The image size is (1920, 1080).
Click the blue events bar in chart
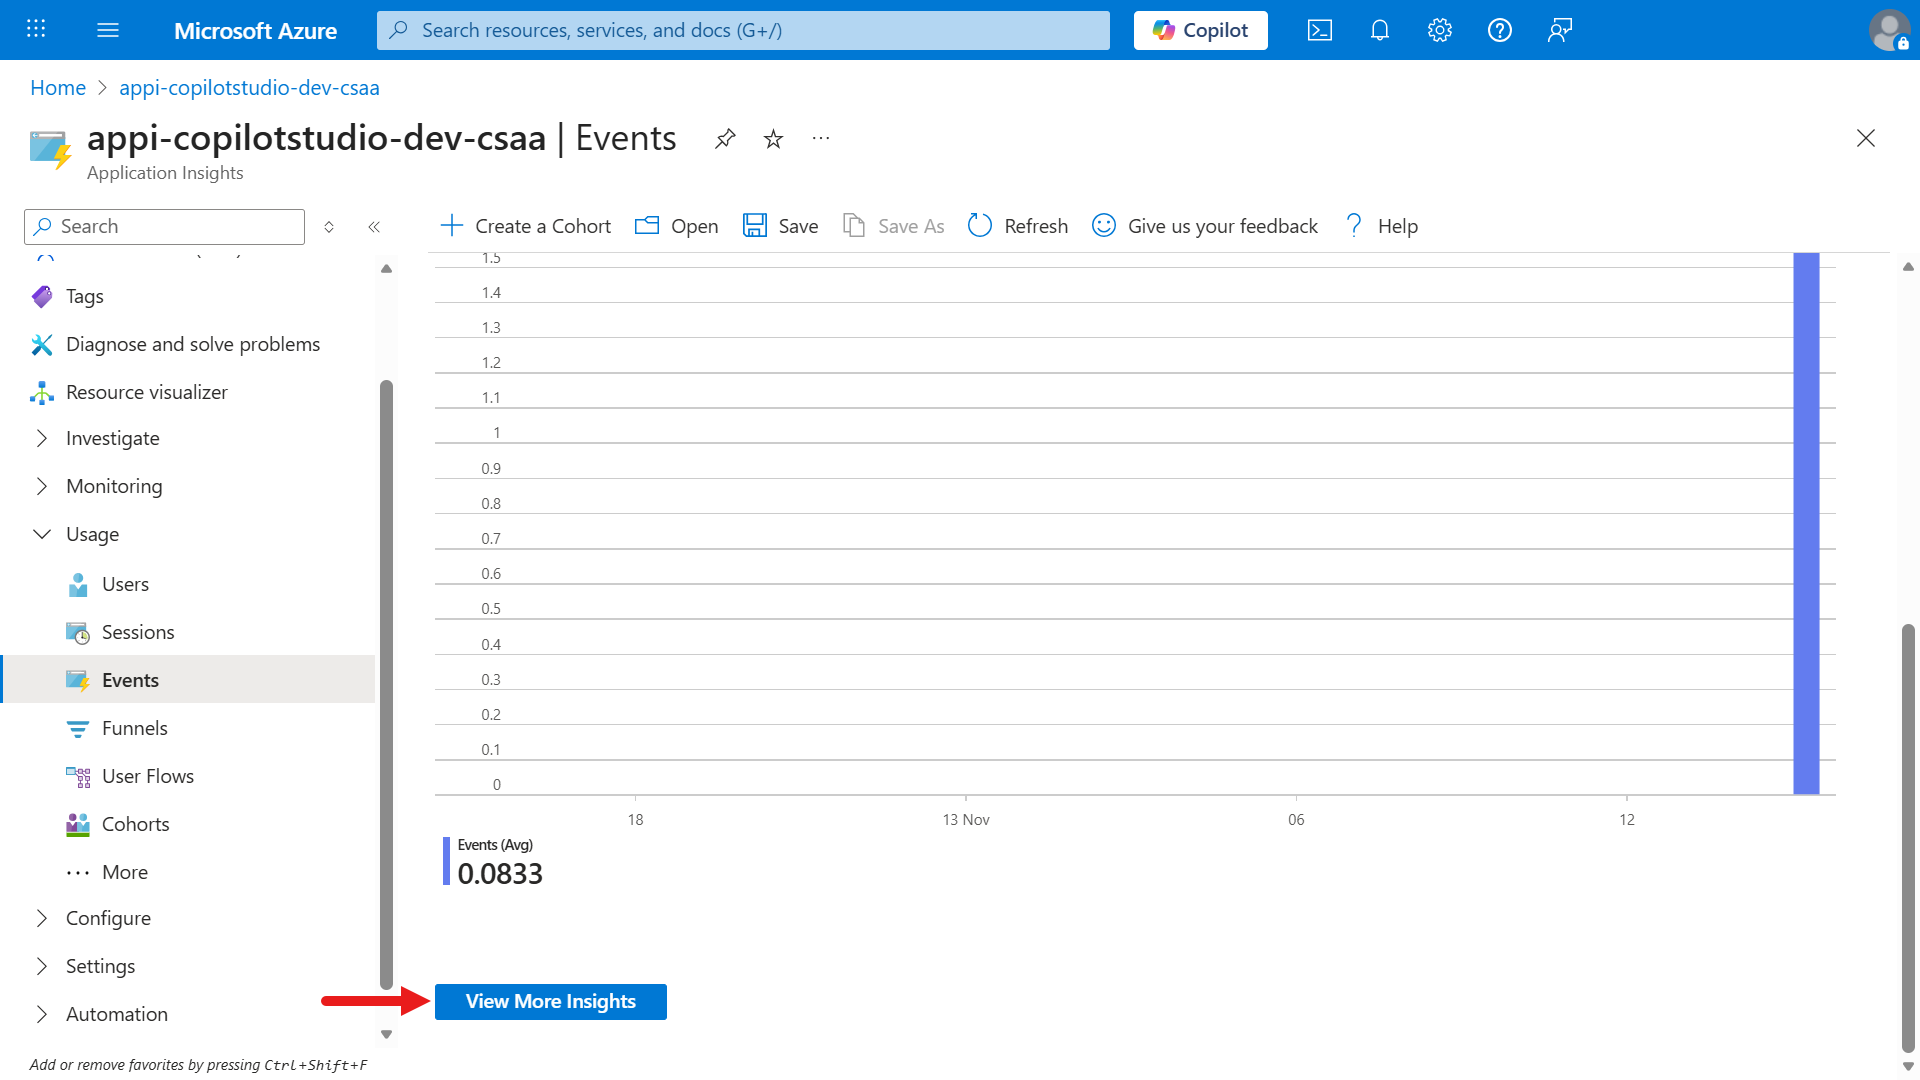click(1806, 524)
